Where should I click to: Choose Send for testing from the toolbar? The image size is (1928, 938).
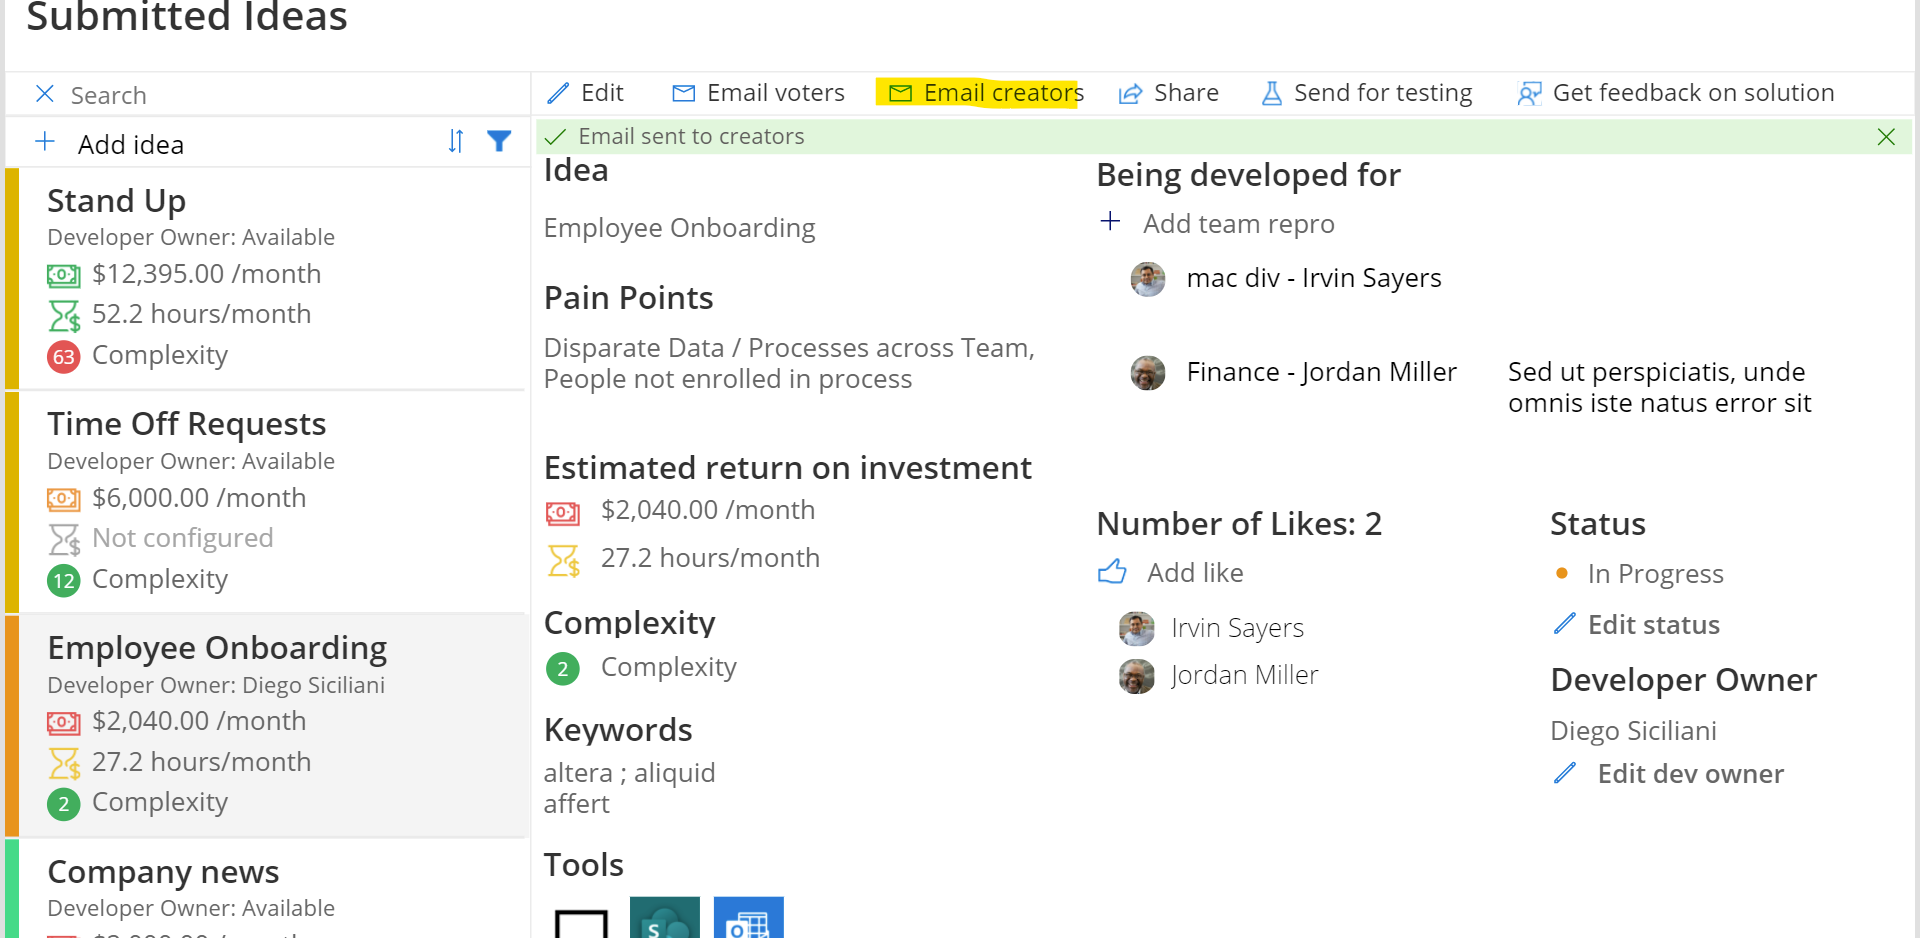point(1366,92)
